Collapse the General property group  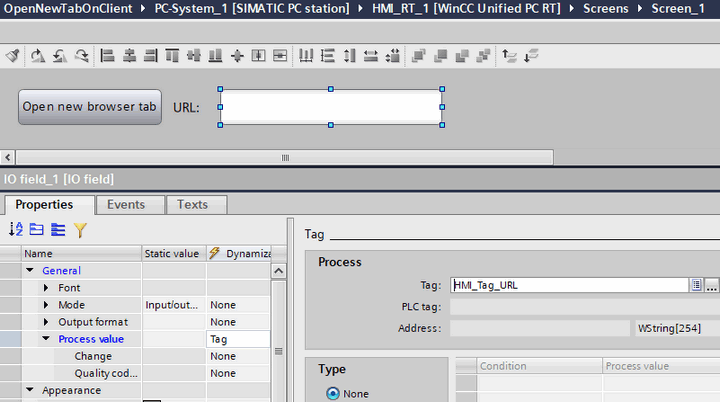click(x=30, y=270)
